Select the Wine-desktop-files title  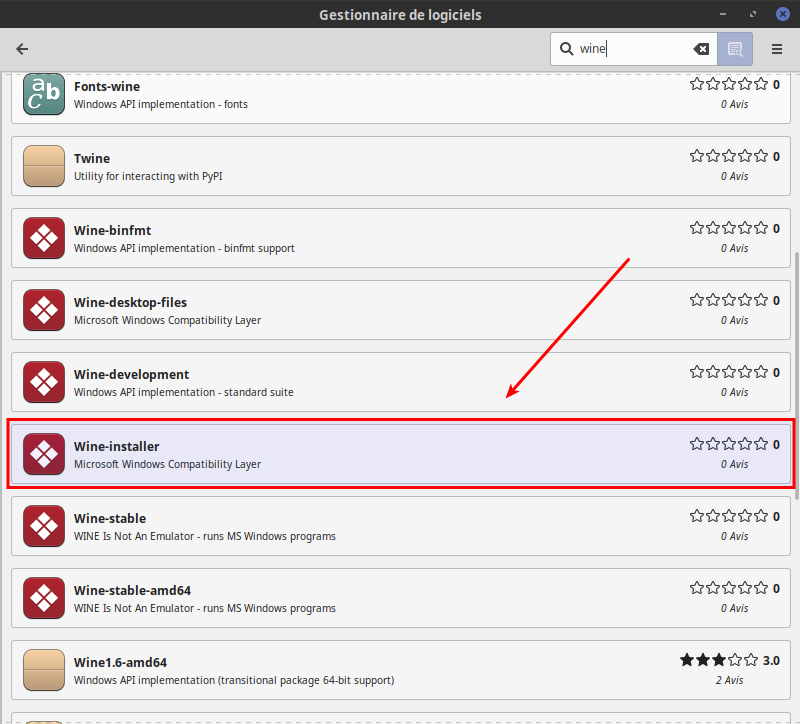(130, 303)
